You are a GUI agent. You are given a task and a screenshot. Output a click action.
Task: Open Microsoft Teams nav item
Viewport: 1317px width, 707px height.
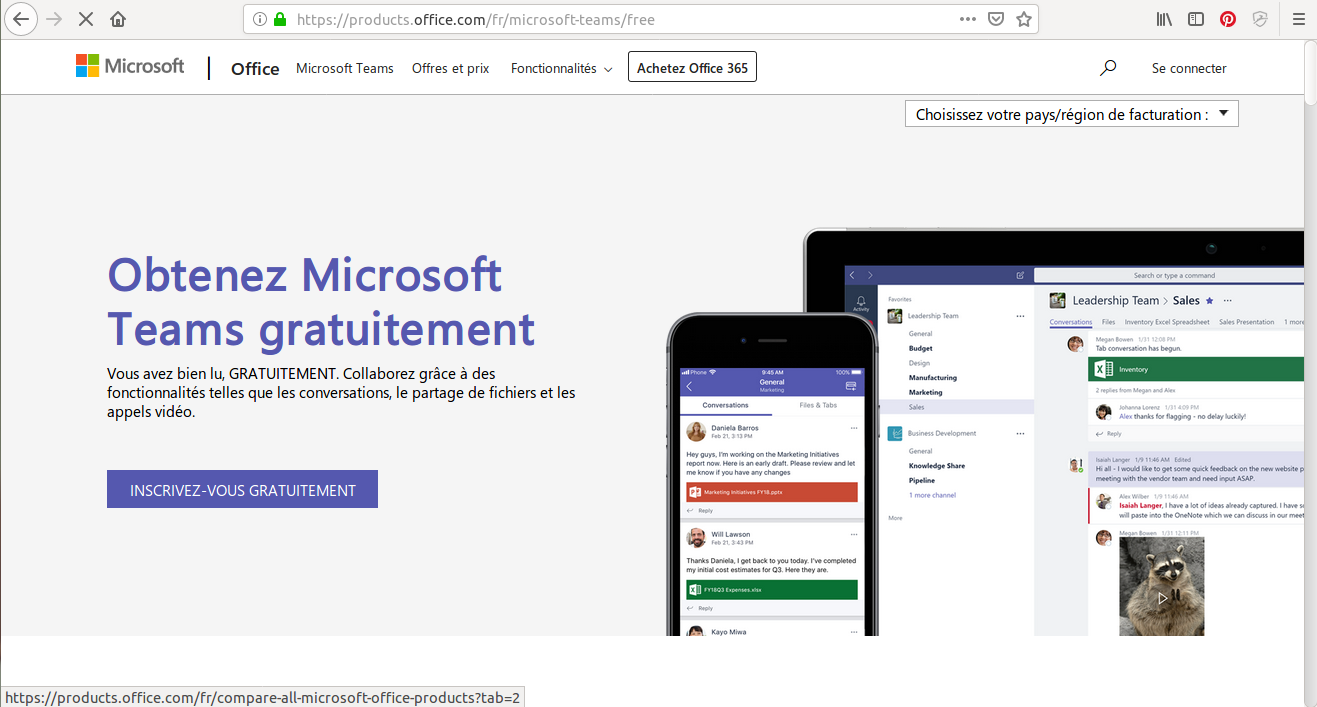(345, 68)
